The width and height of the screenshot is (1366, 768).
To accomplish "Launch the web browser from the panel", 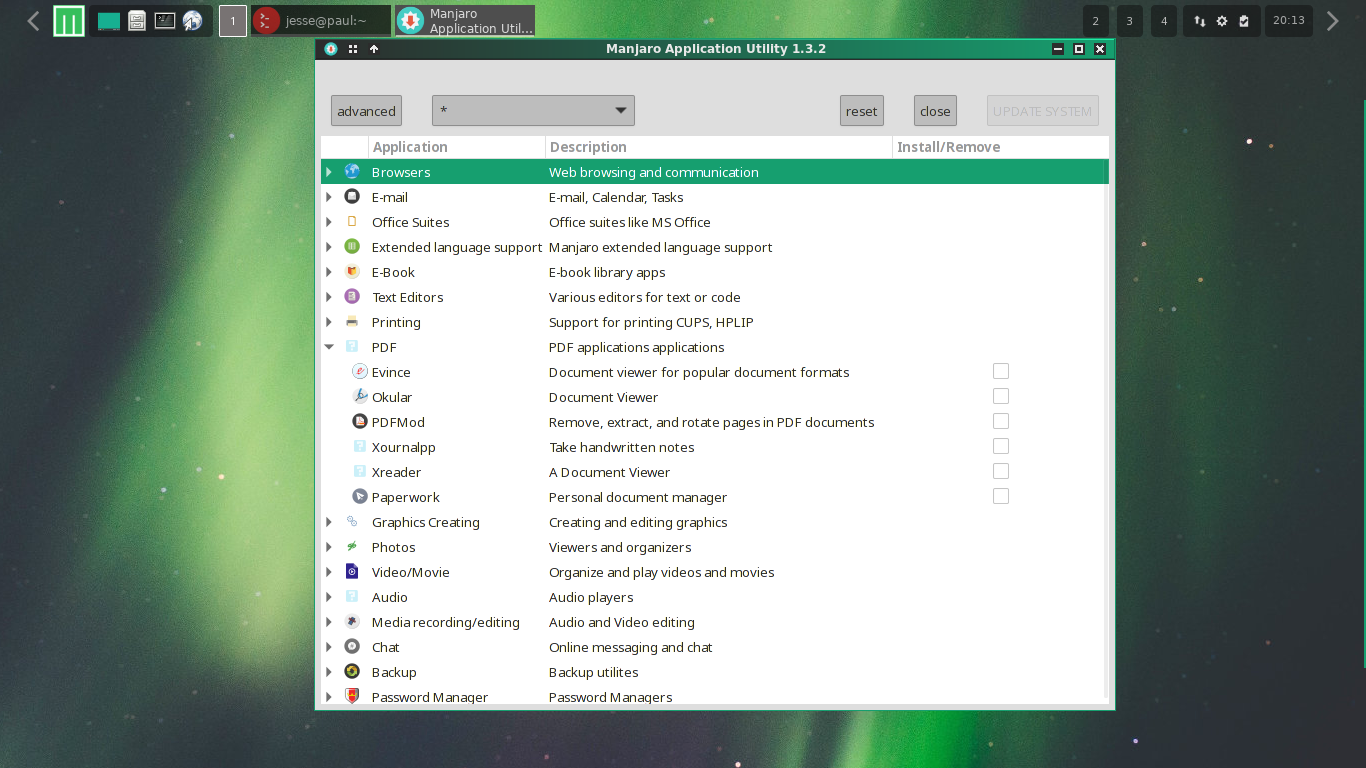I will tap(193, 21).
